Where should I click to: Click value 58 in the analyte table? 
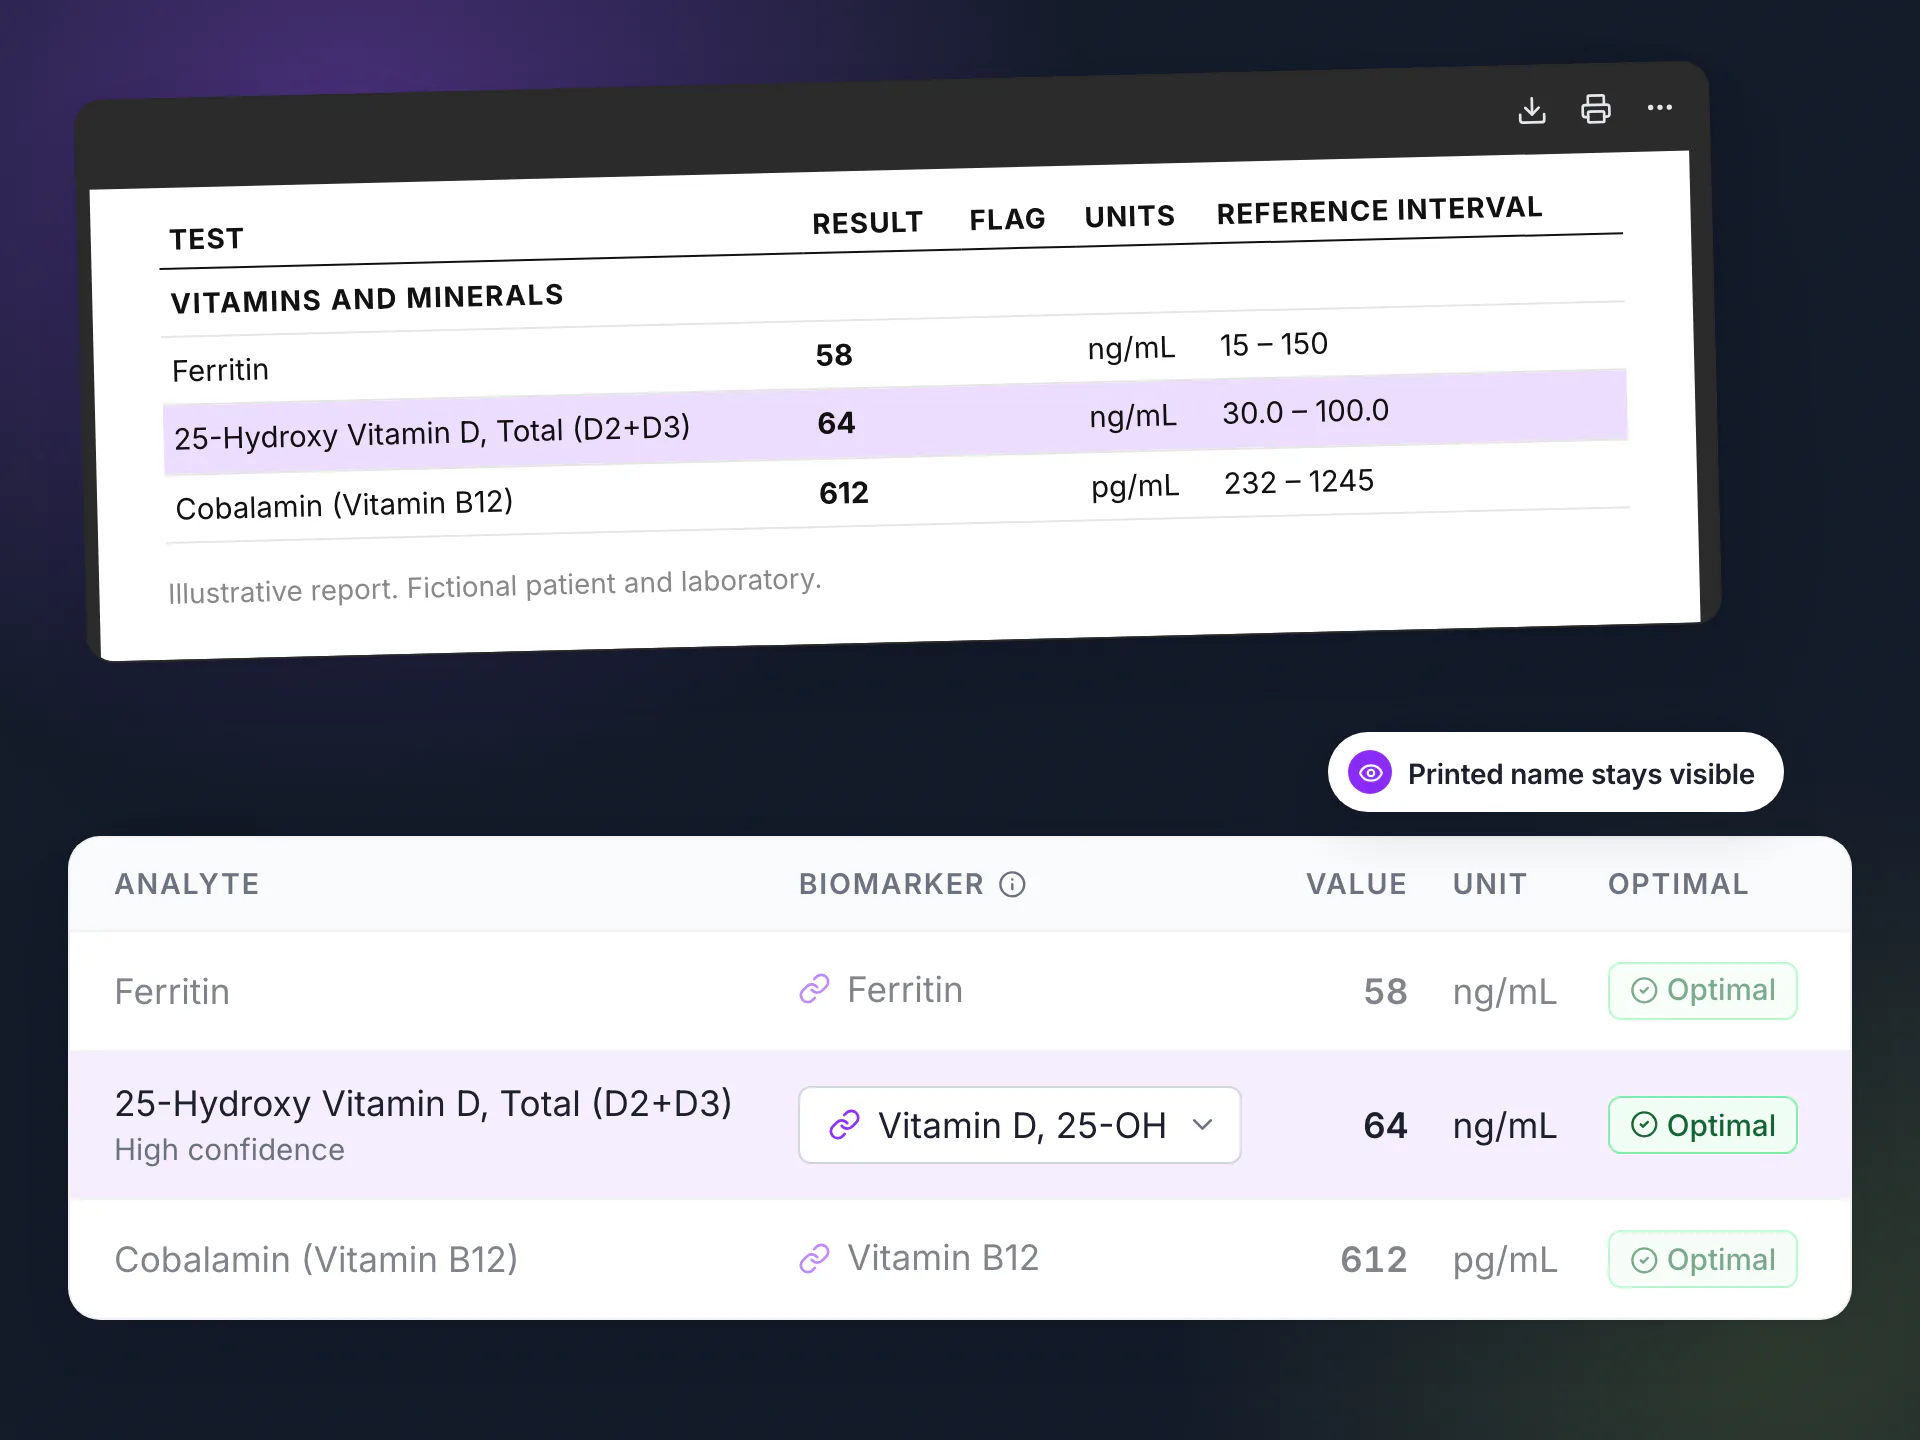coord(1385,992)
